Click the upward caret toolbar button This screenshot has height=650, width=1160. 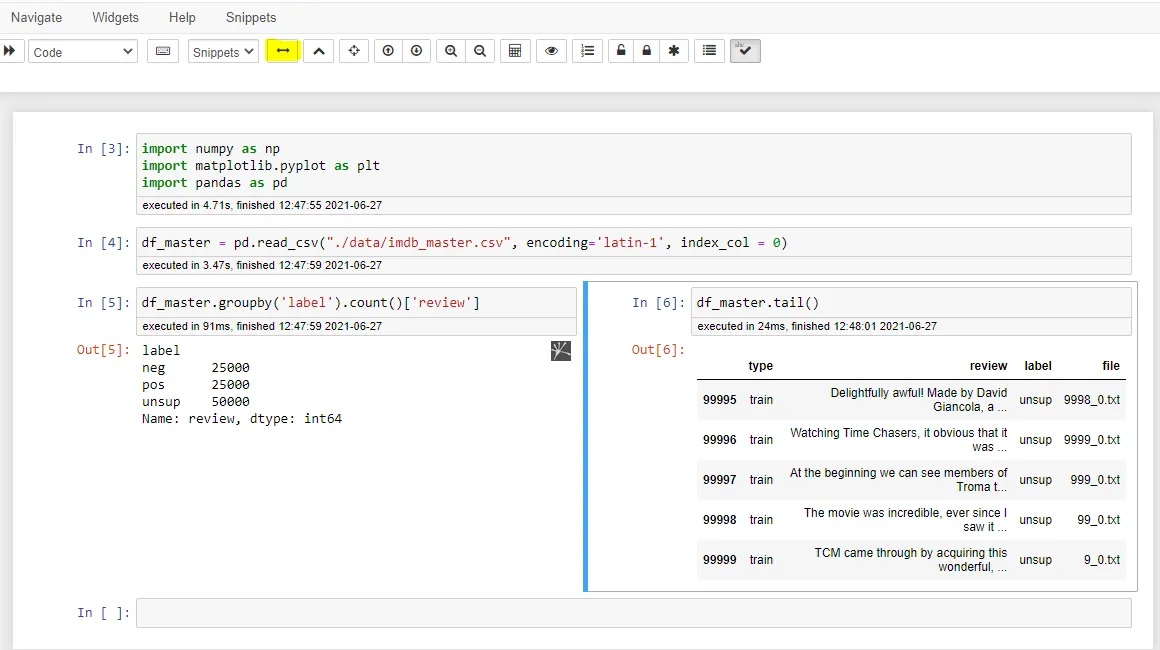click(x=318, y=51)
